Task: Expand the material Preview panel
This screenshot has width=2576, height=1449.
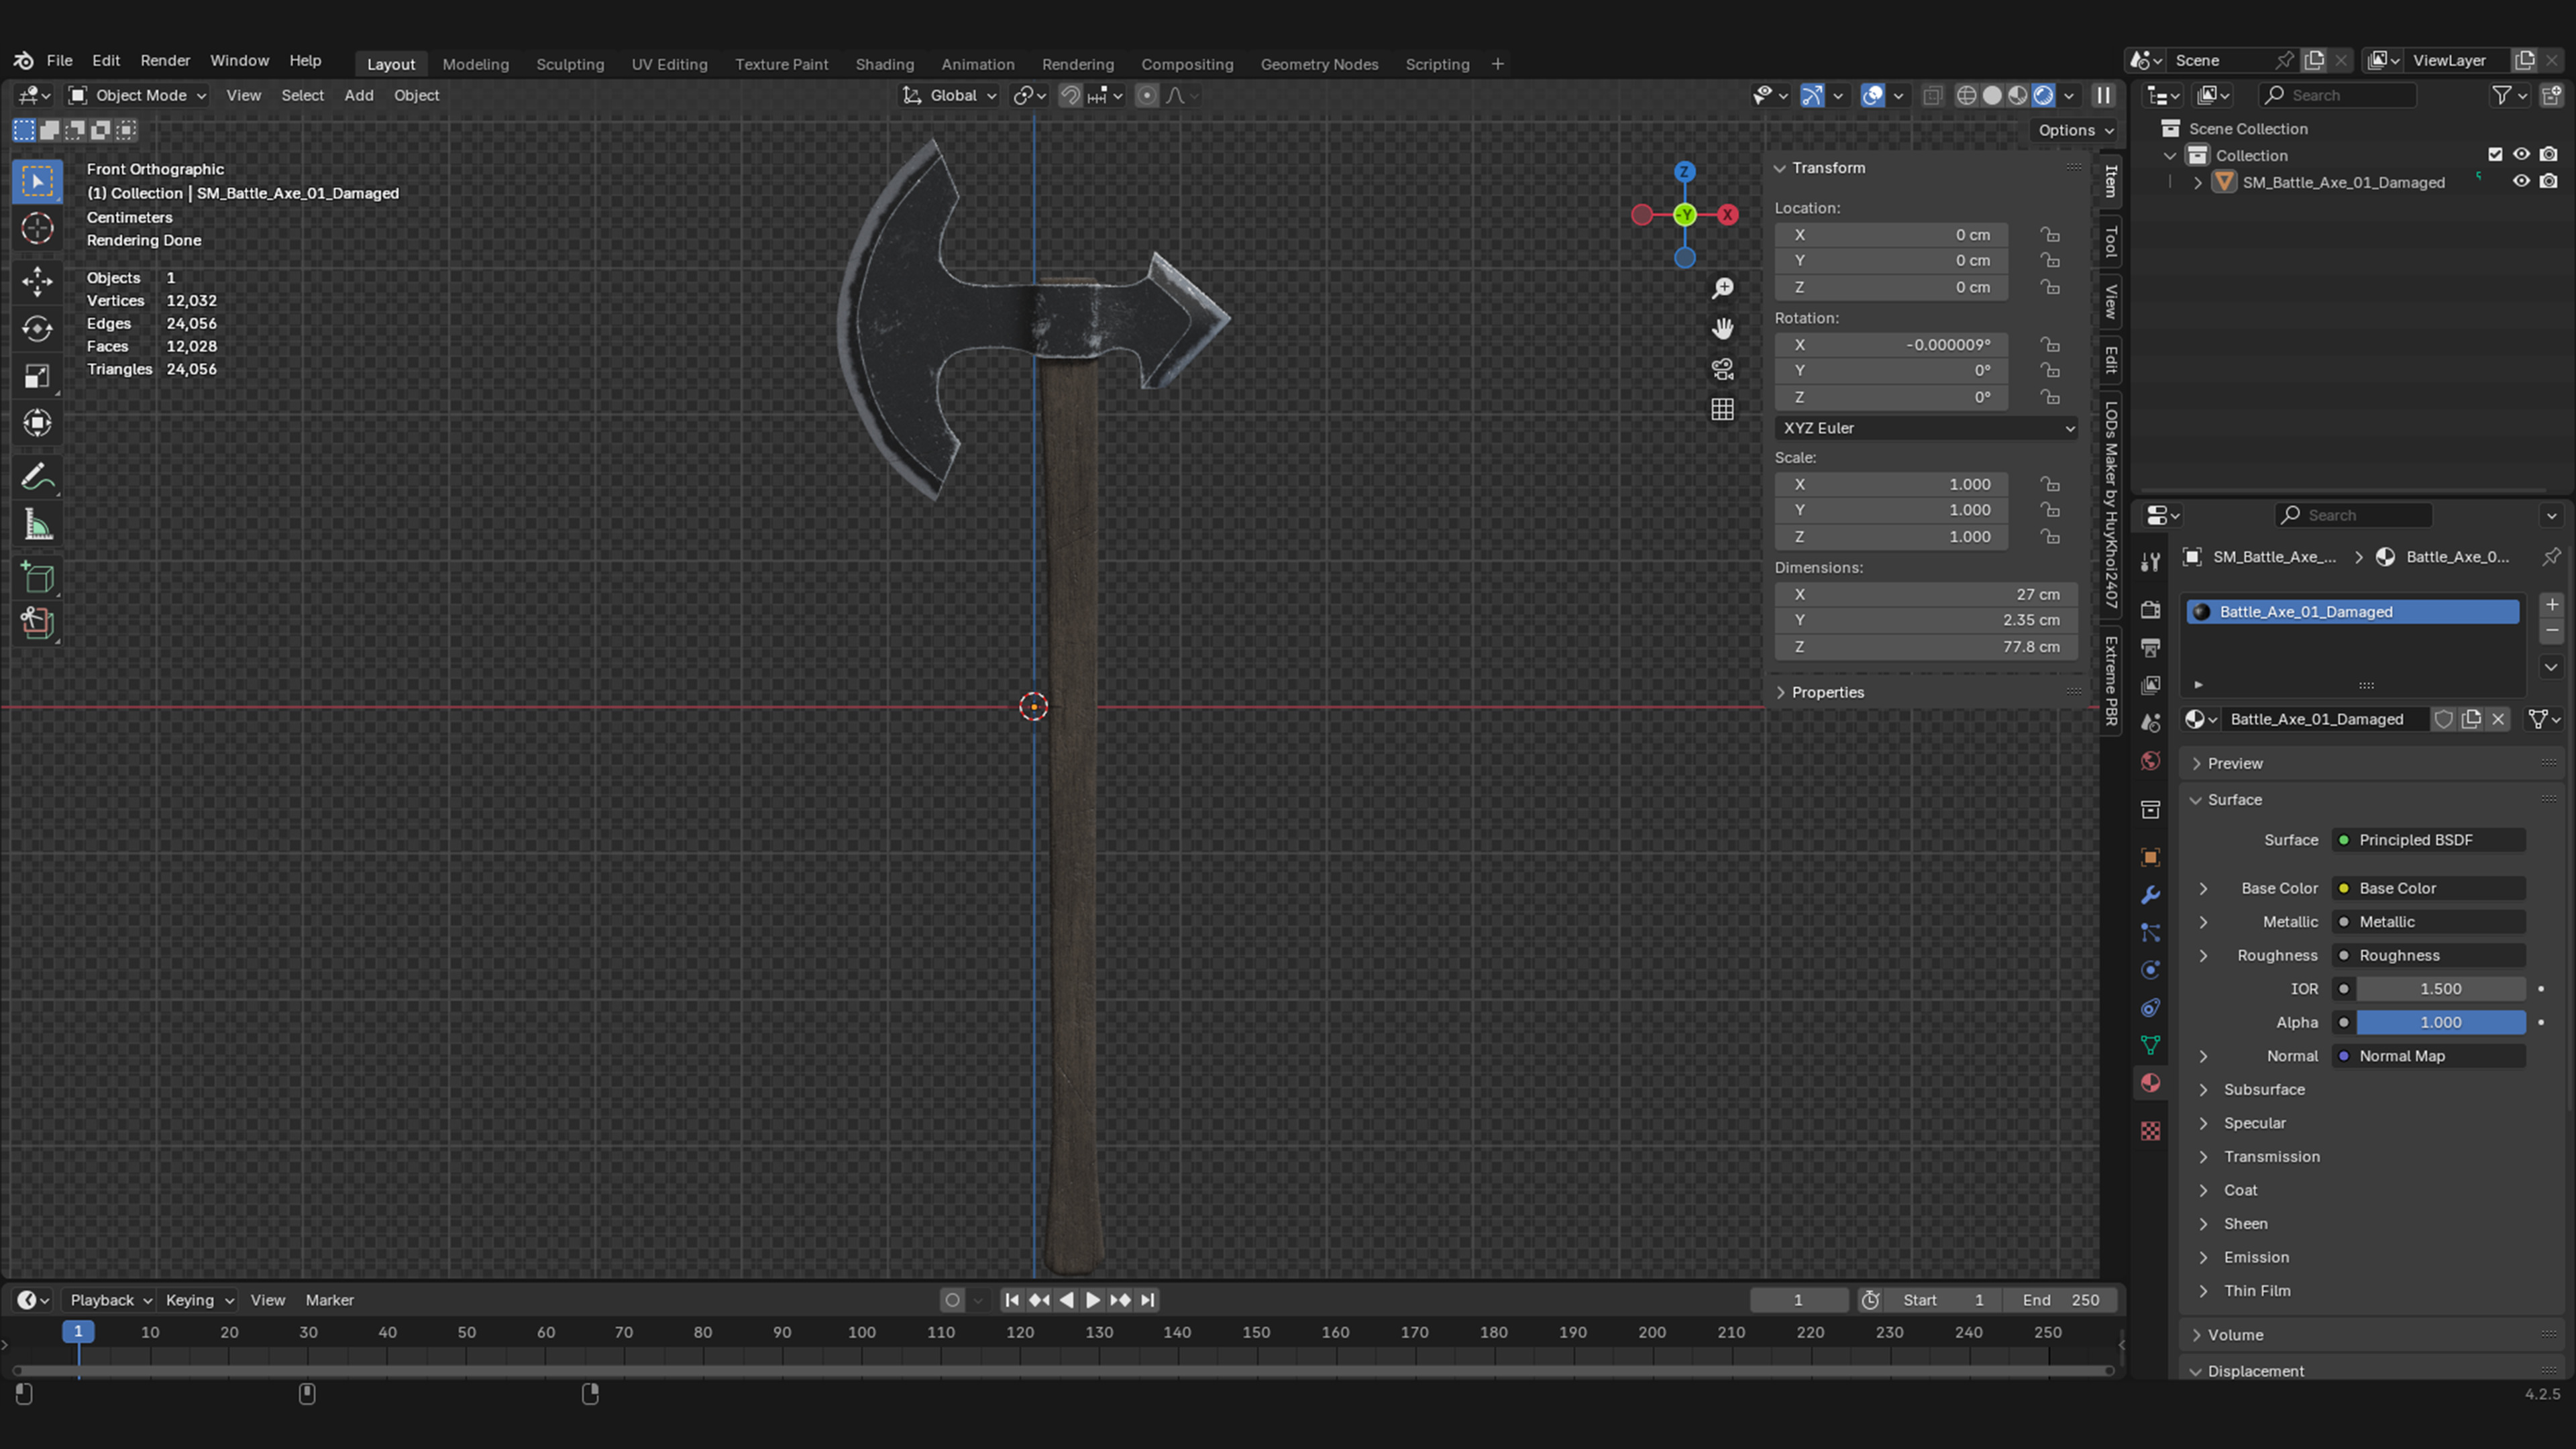Action: coord(2234,763)
